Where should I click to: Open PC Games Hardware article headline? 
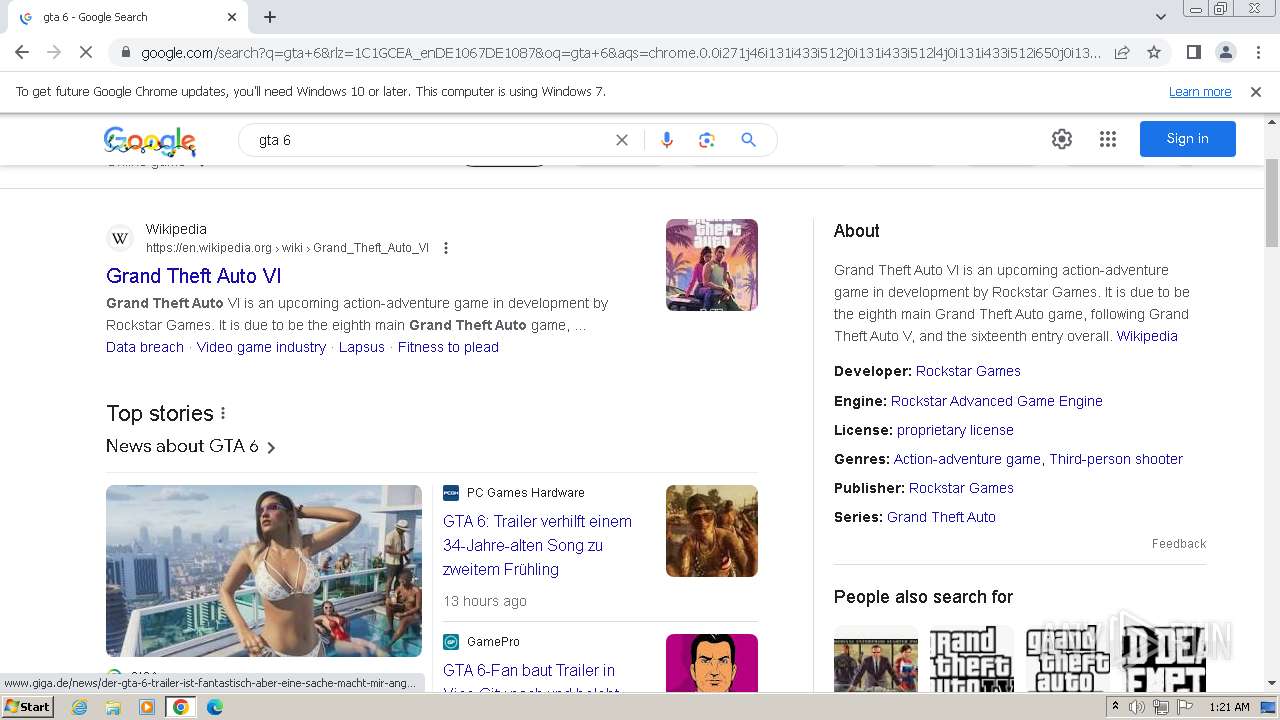[x=537, y=545]
